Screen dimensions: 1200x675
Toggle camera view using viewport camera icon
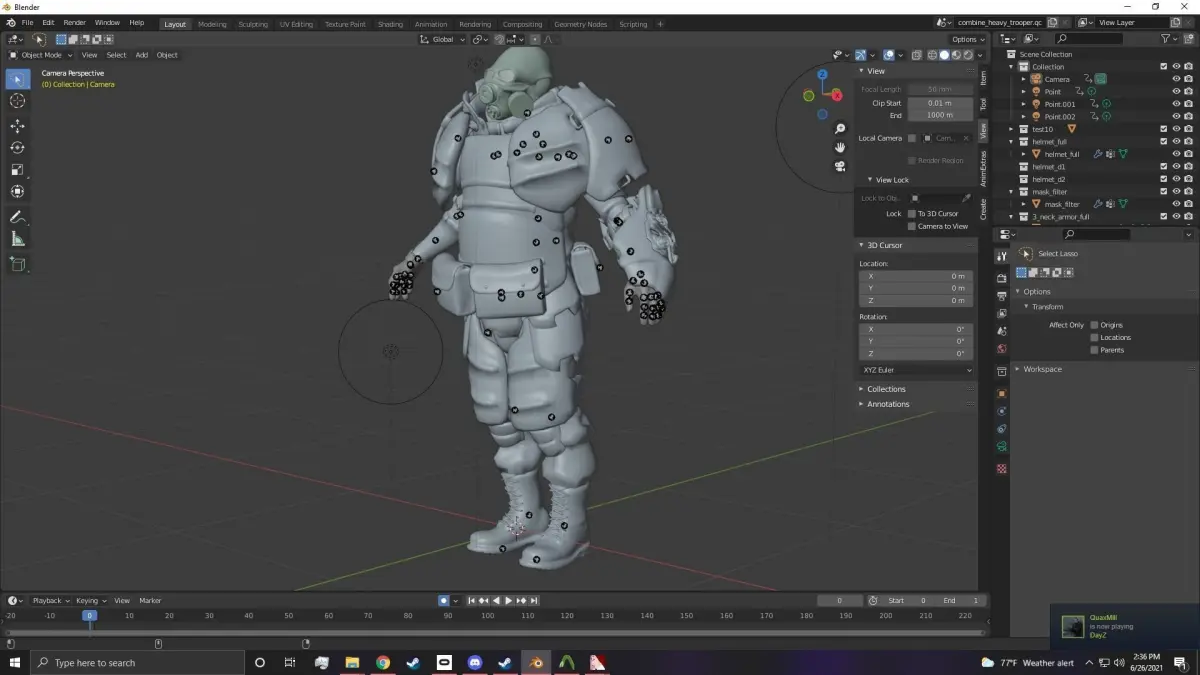click(x=840, y=166)
